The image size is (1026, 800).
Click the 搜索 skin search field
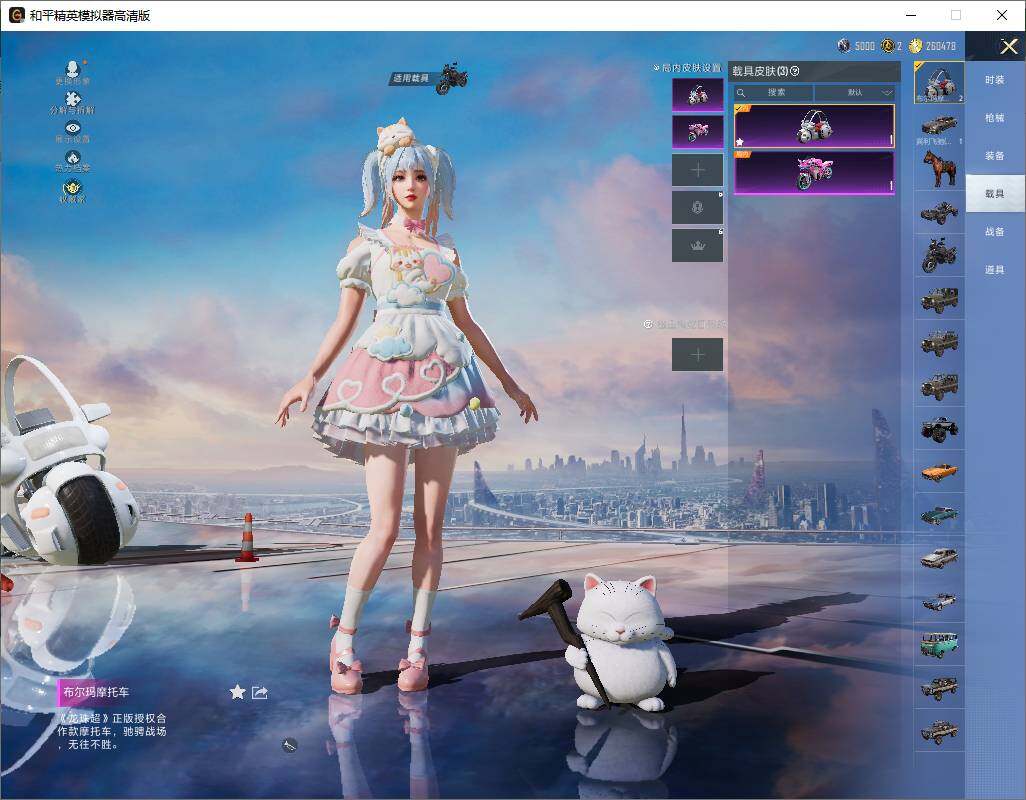[x=773, y=92]
